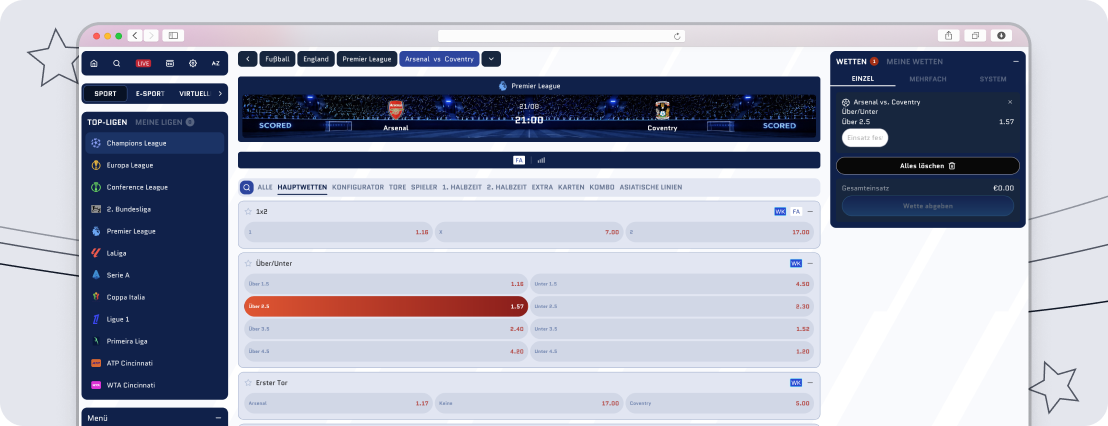Open the Asiatische Linien tab
1108x426 pixels.
click(651, 188)
